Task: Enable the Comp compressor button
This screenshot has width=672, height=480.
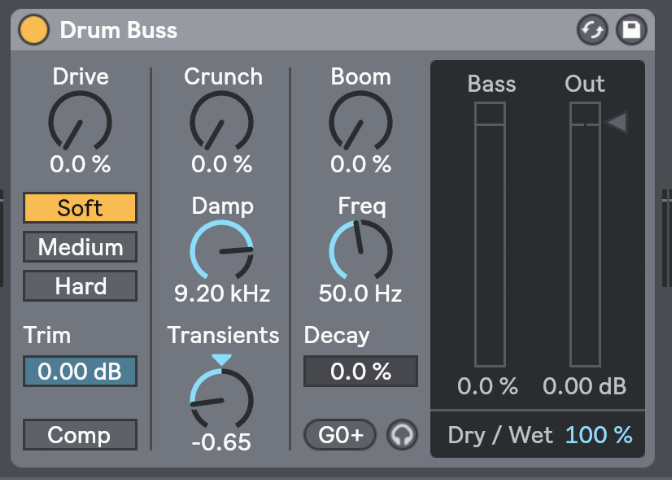Action: (80, 435)
